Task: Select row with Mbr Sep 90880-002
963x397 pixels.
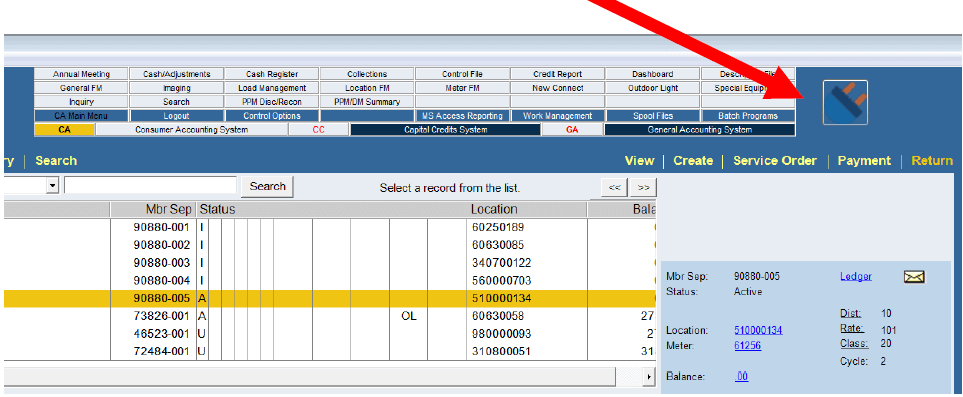Action: pos(330,245)
